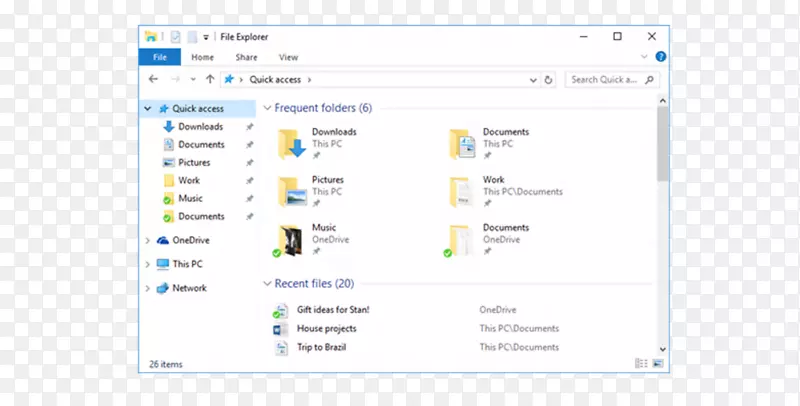This screenshot has height=406, width=800.
Task: Select the 'Gift ideas for Stan!' file
Action: coord(333,310)
